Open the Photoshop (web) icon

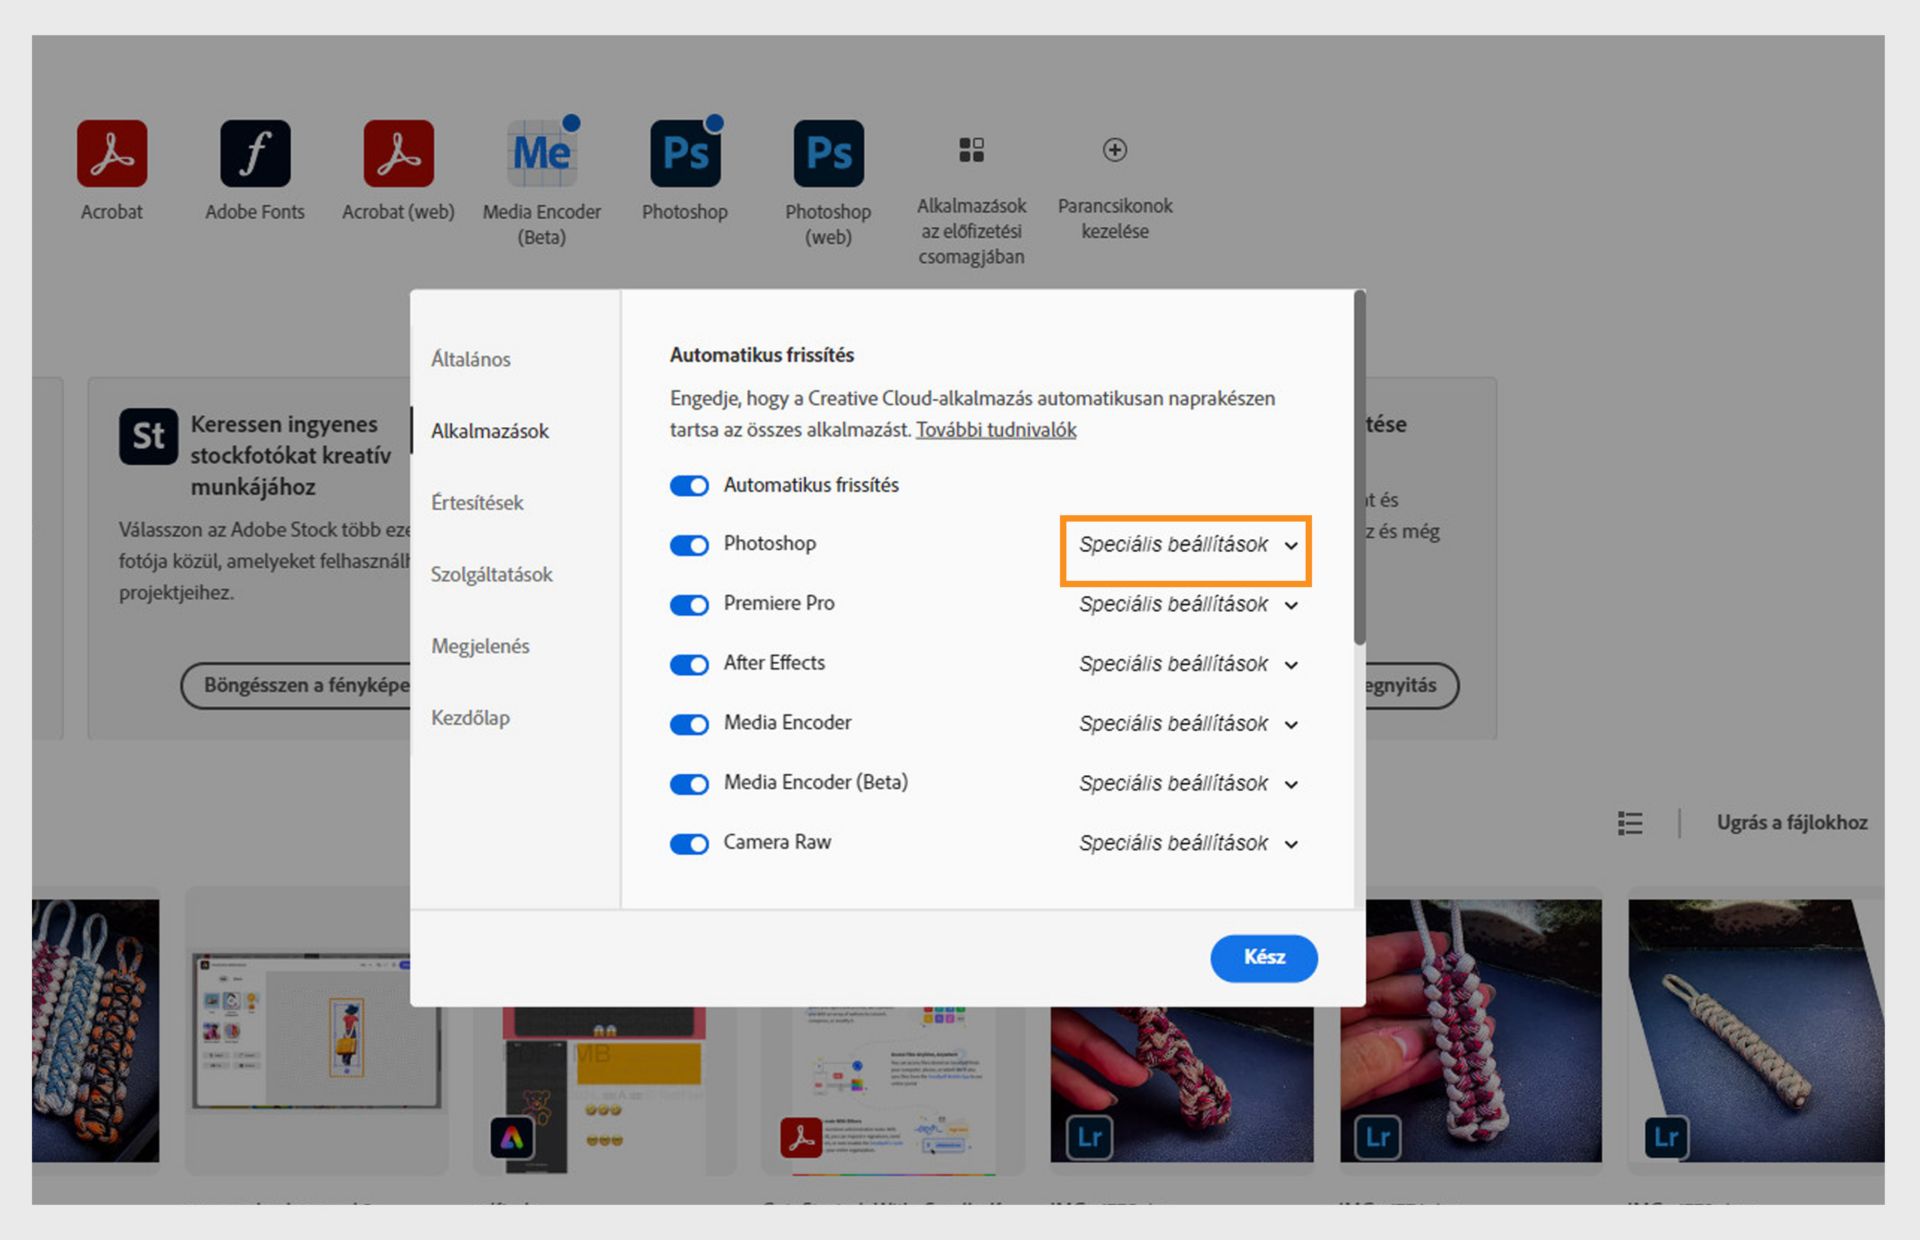click(x=828, y=153)
